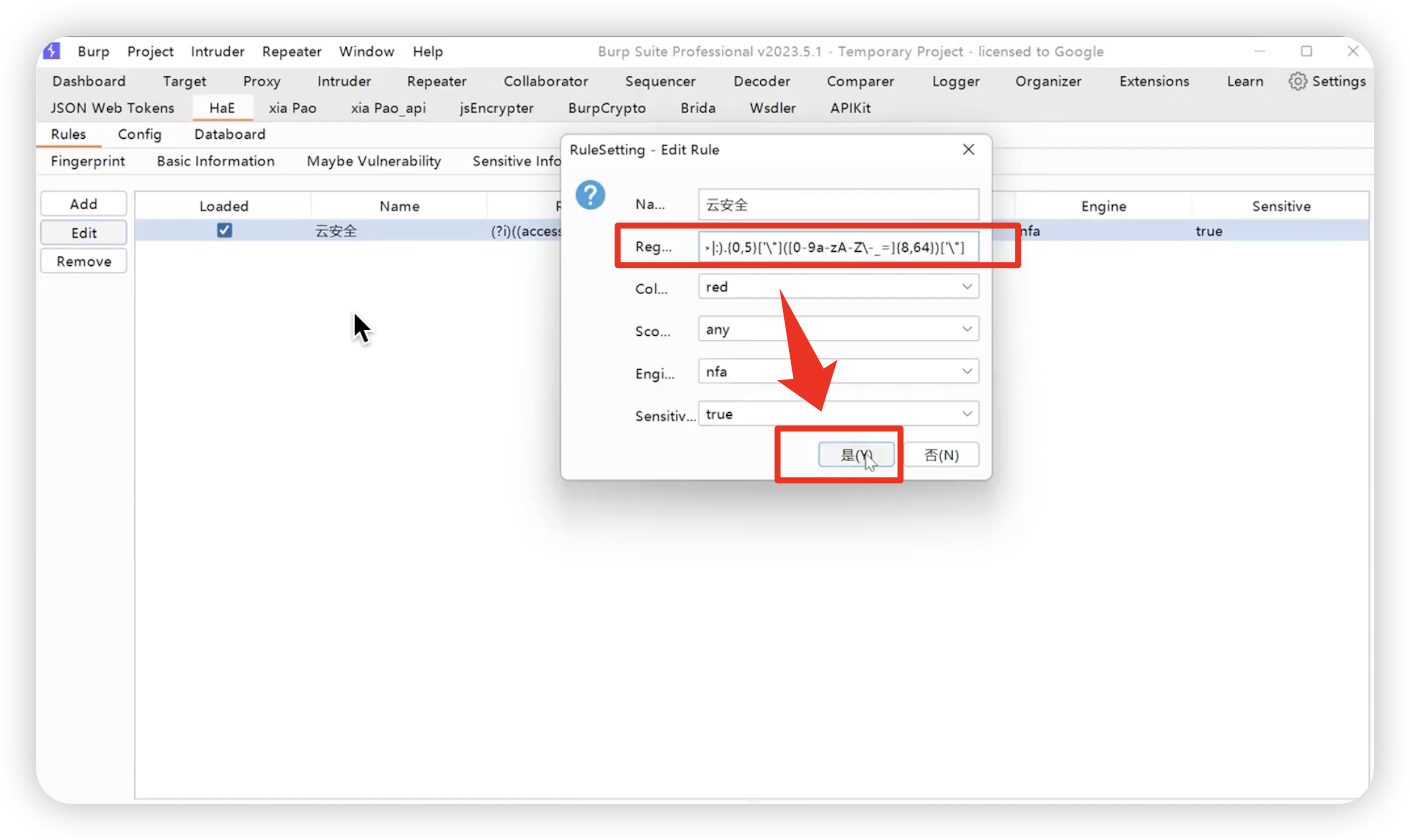Screen dimensions: 1410x840
Task: Open the Project menu
Action: pos(150,51)
